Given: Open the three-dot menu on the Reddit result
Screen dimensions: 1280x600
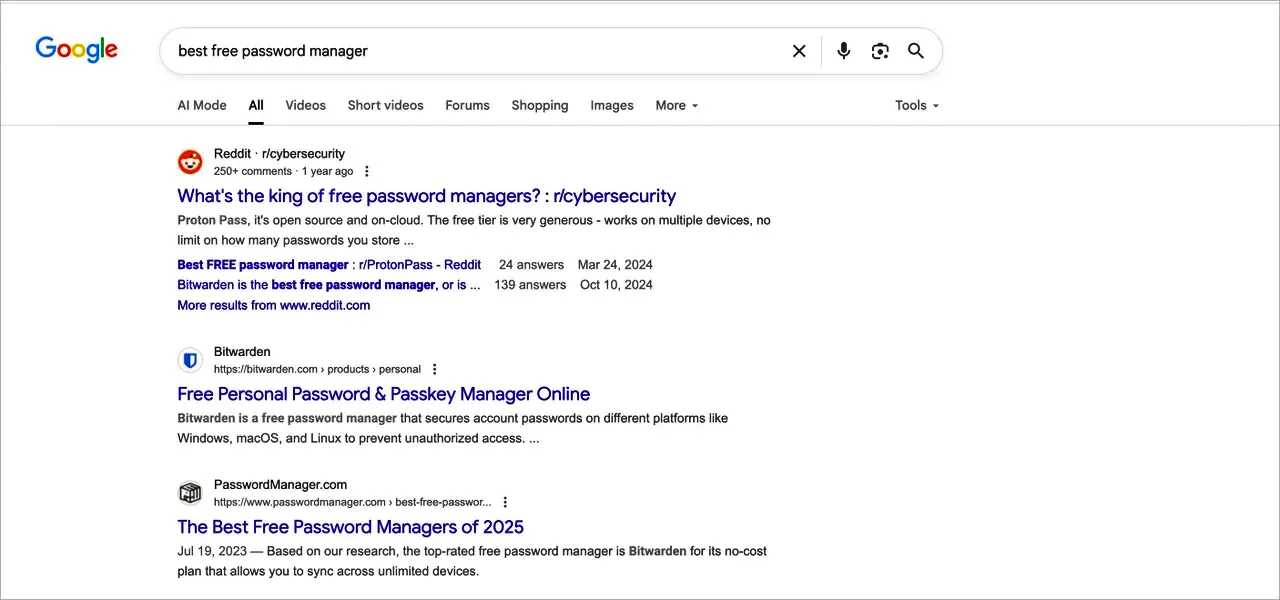Looking at the screenshot, I should click(x=366, y=171).
